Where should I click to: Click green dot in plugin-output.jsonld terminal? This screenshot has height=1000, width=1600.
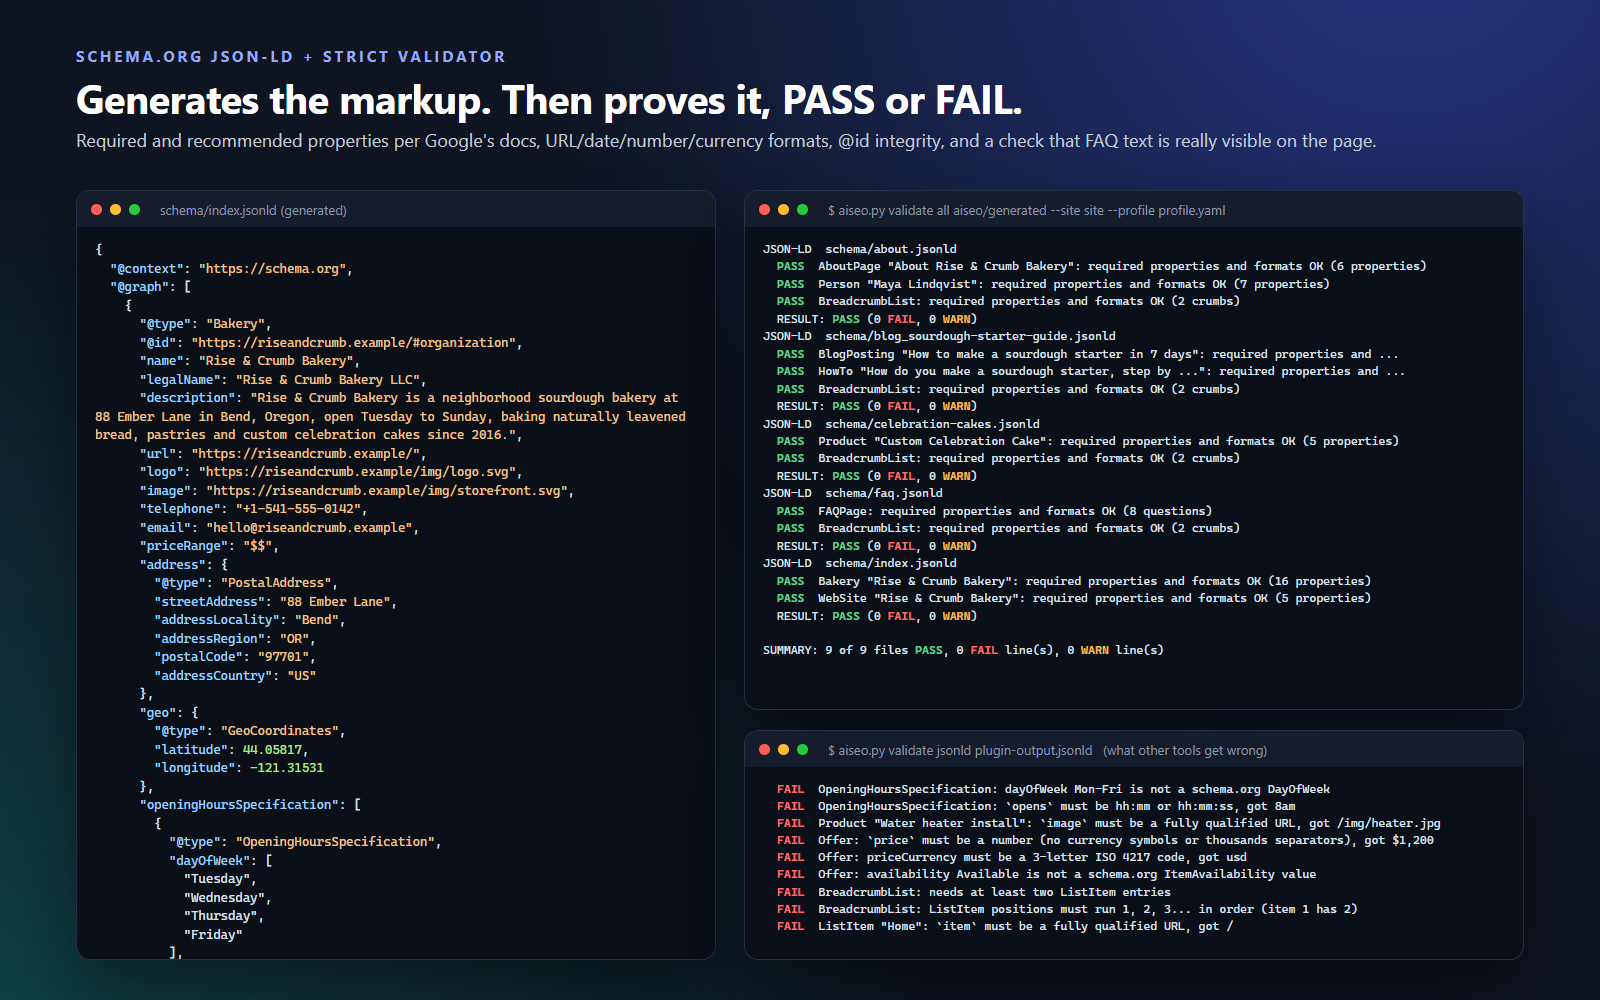tap(803, 750)
